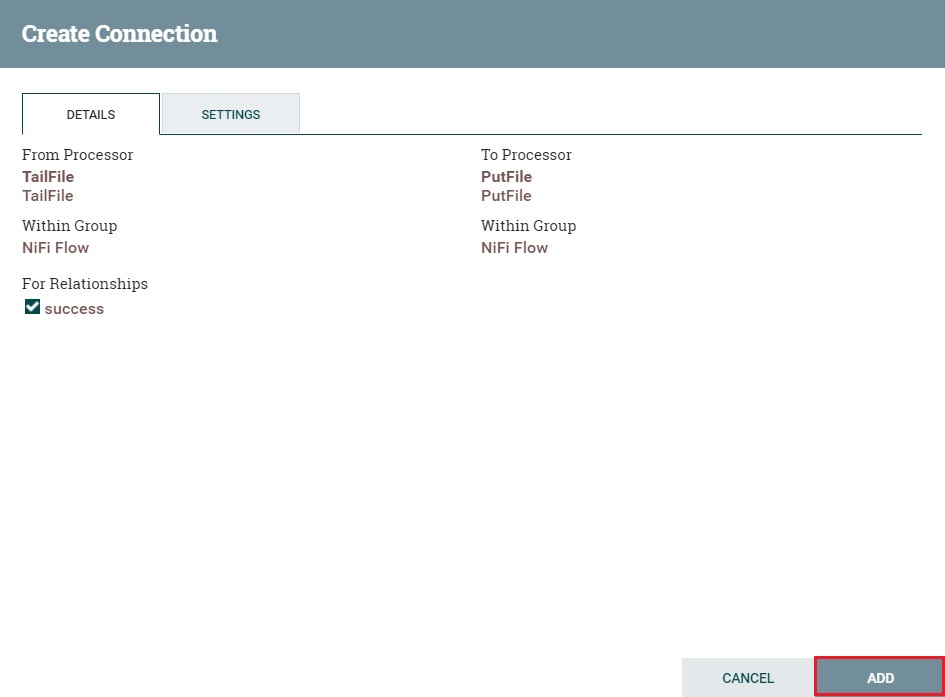Select the bold PutFile processor name
The width and height of the screenshot is (945, 697).
(506, 177)
